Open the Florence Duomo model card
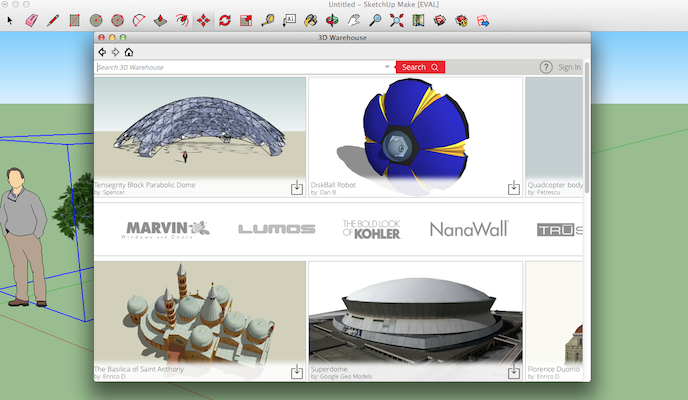 [554, 321]
